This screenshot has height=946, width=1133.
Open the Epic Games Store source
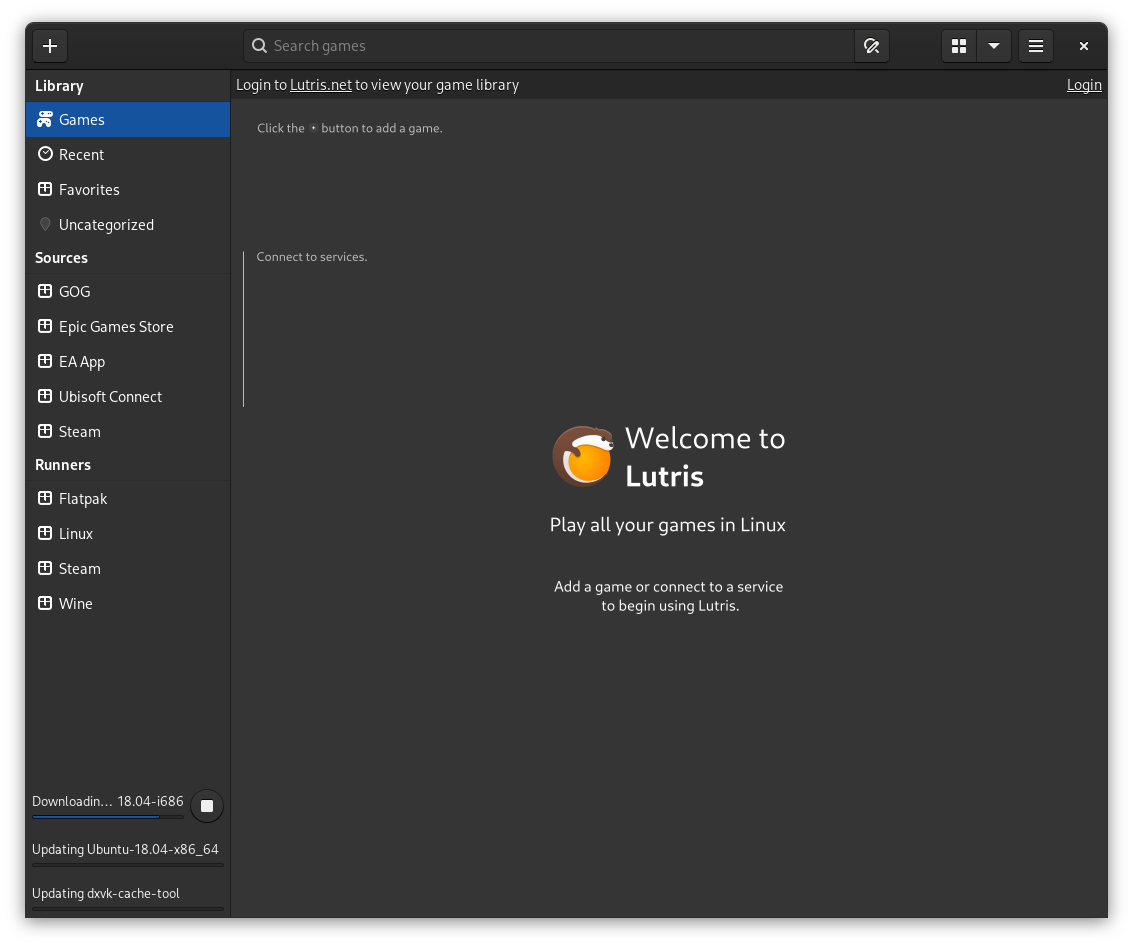(116, 326)
